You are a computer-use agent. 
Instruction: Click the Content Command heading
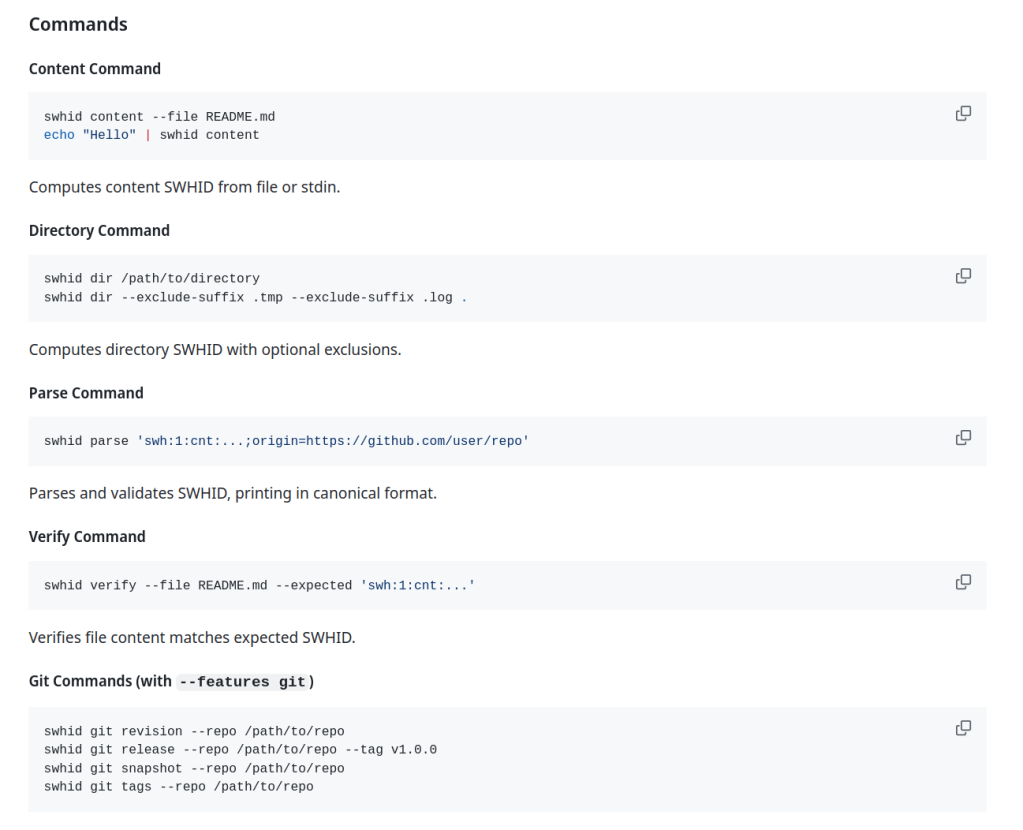point(95,69)
